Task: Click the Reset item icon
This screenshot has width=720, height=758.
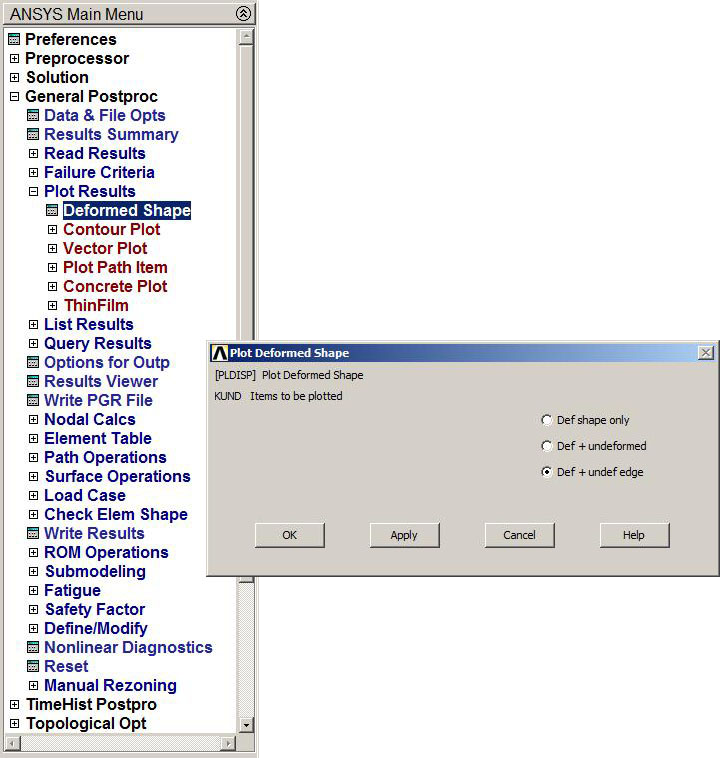Action: pos(33,667)
